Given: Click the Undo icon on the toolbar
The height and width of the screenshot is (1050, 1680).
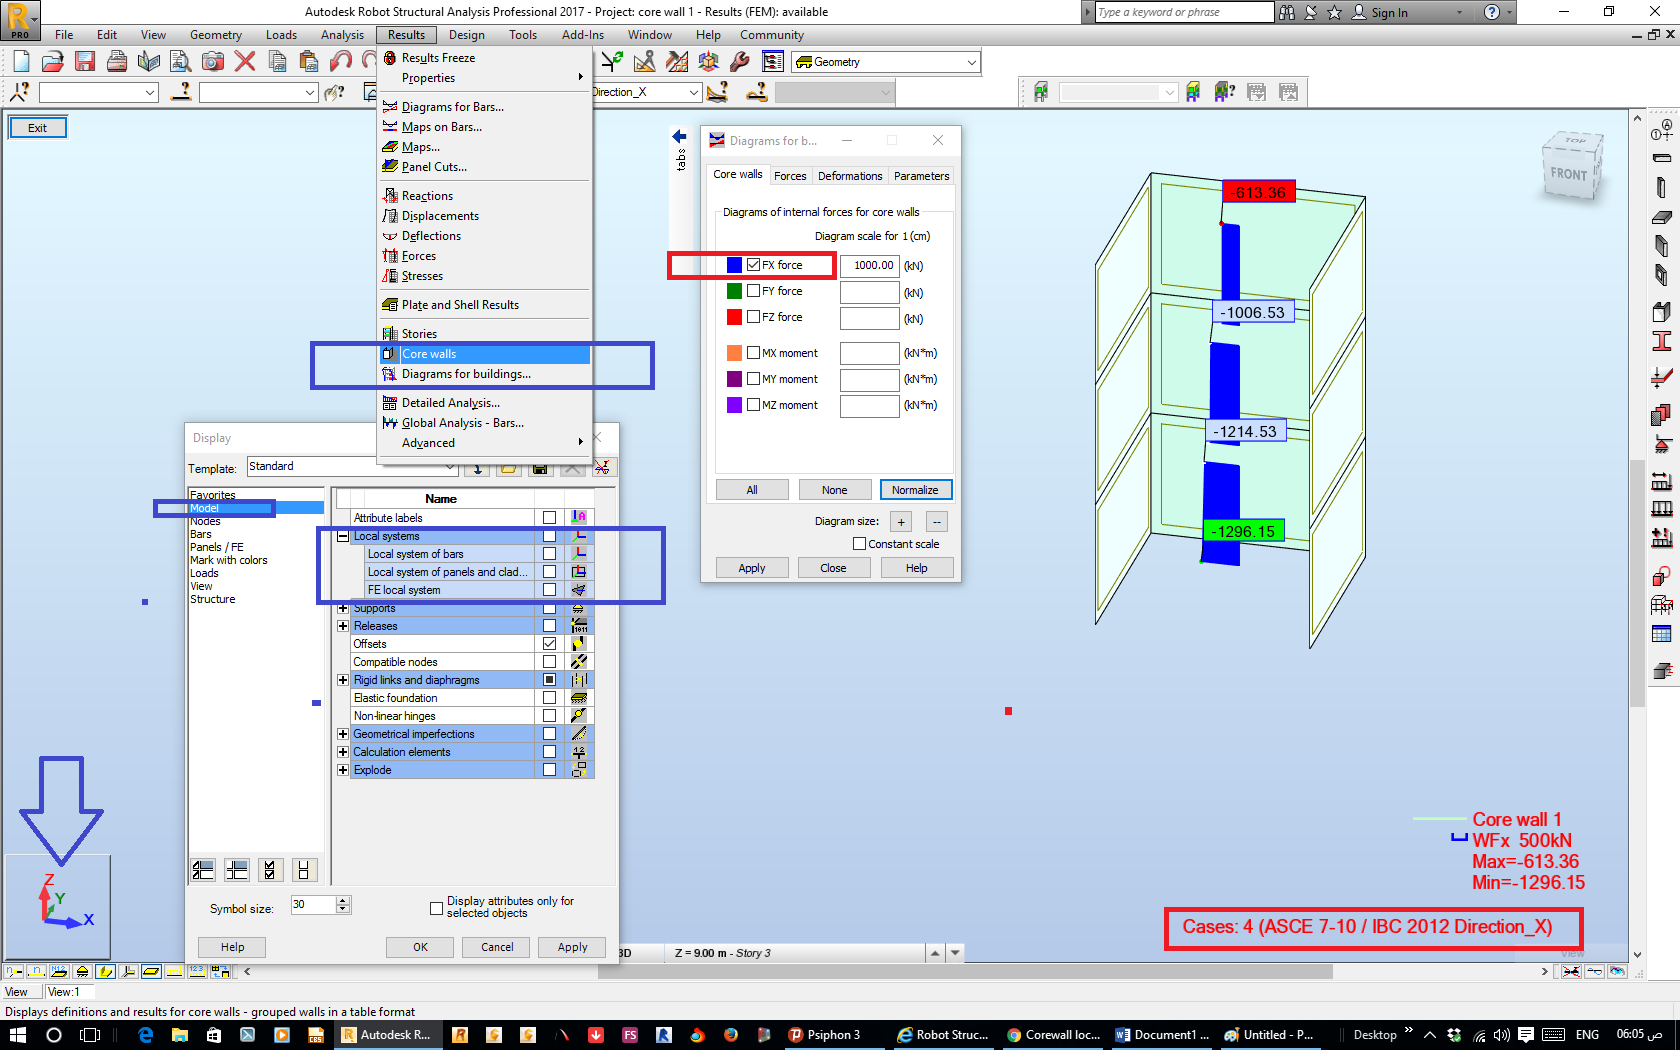Looking at the screenshot, I should click(x=341, y=62).
